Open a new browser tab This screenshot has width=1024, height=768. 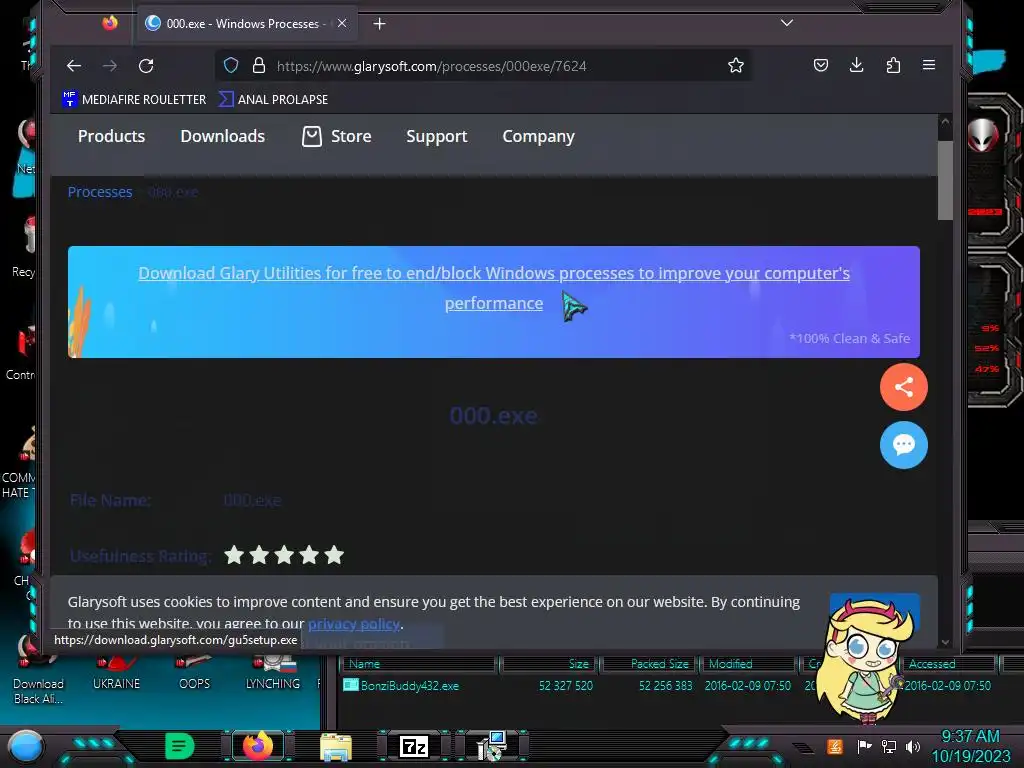379,24
